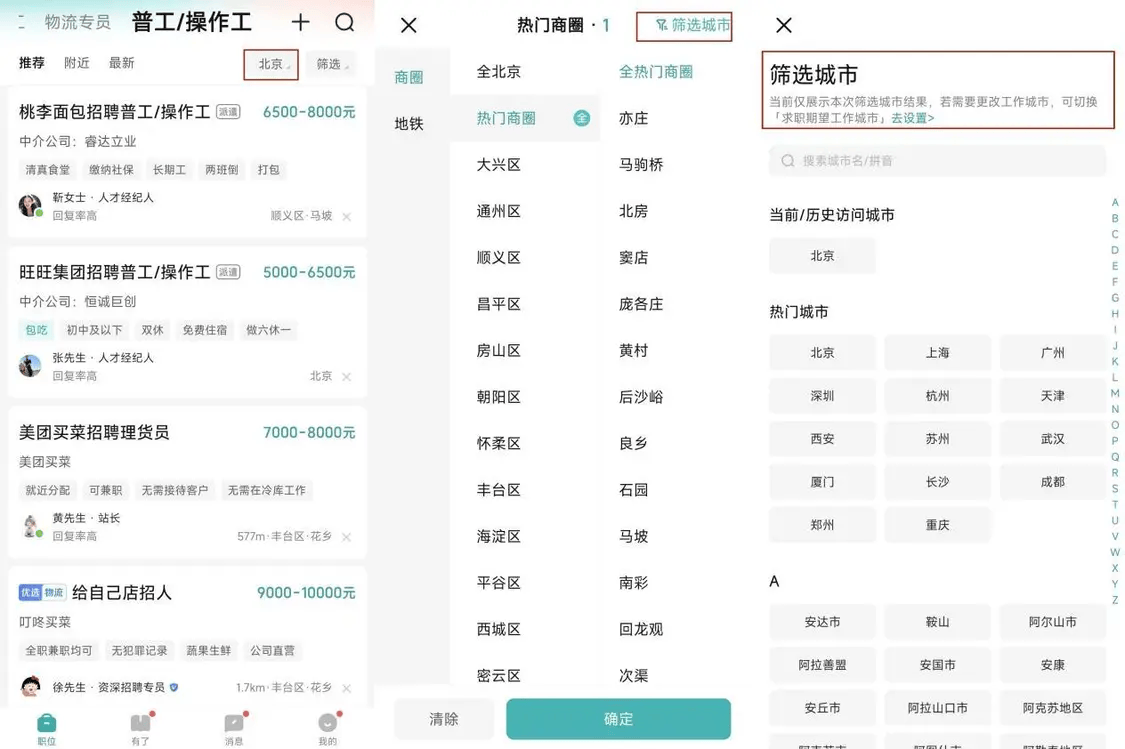Open the 职位 tab icon in bottom bar
The image size is (1125, 749).
[x=47, y=722]
